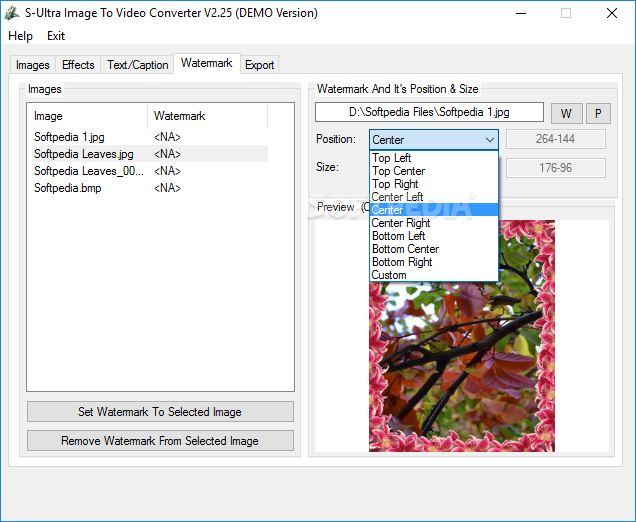This screenshot has height=522, width=636.
Task: Select Softpedia 1.jpg in the image list
Action: point(150,137)
